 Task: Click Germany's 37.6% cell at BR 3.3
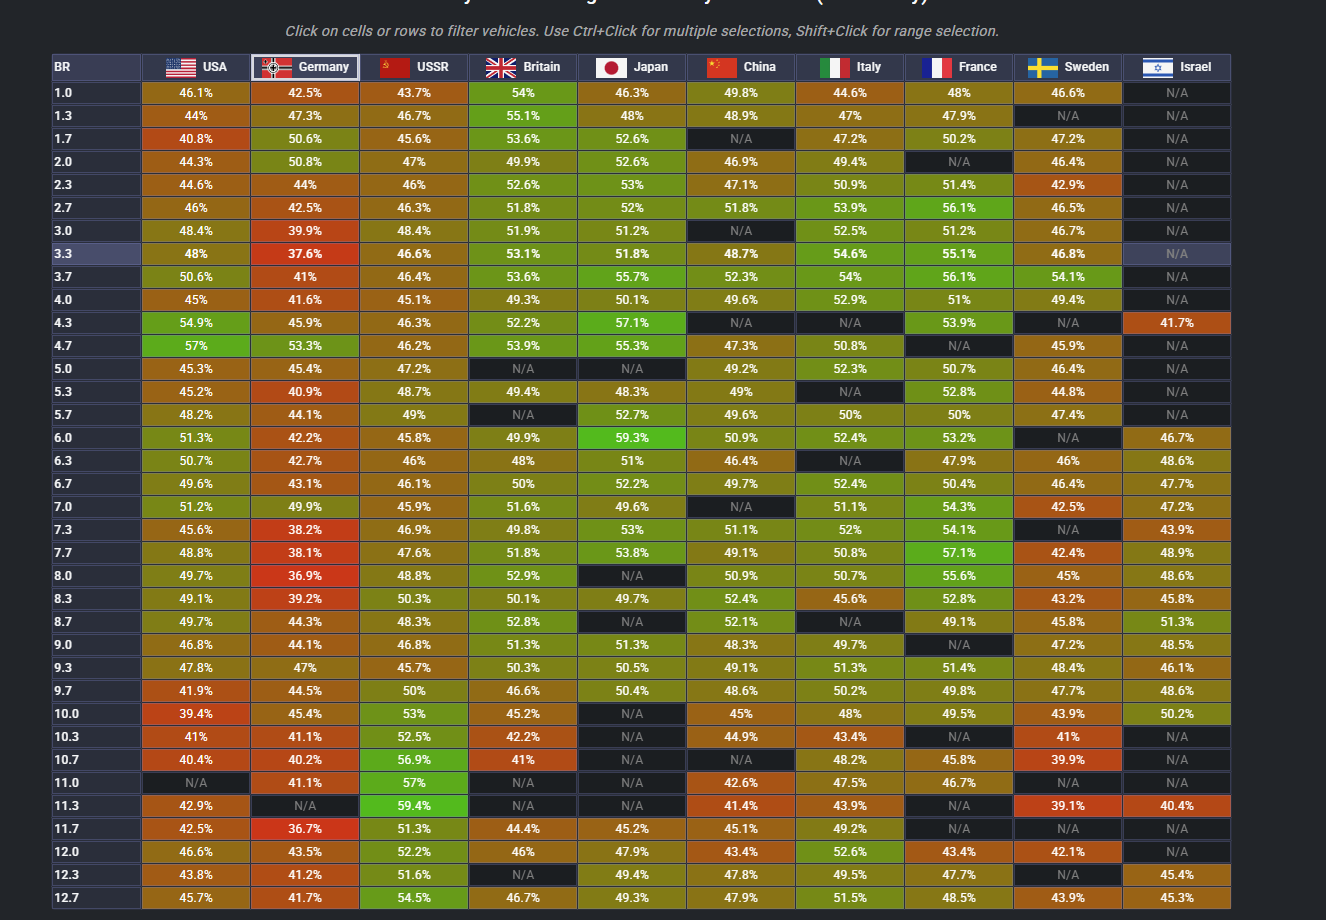[305, 254]
